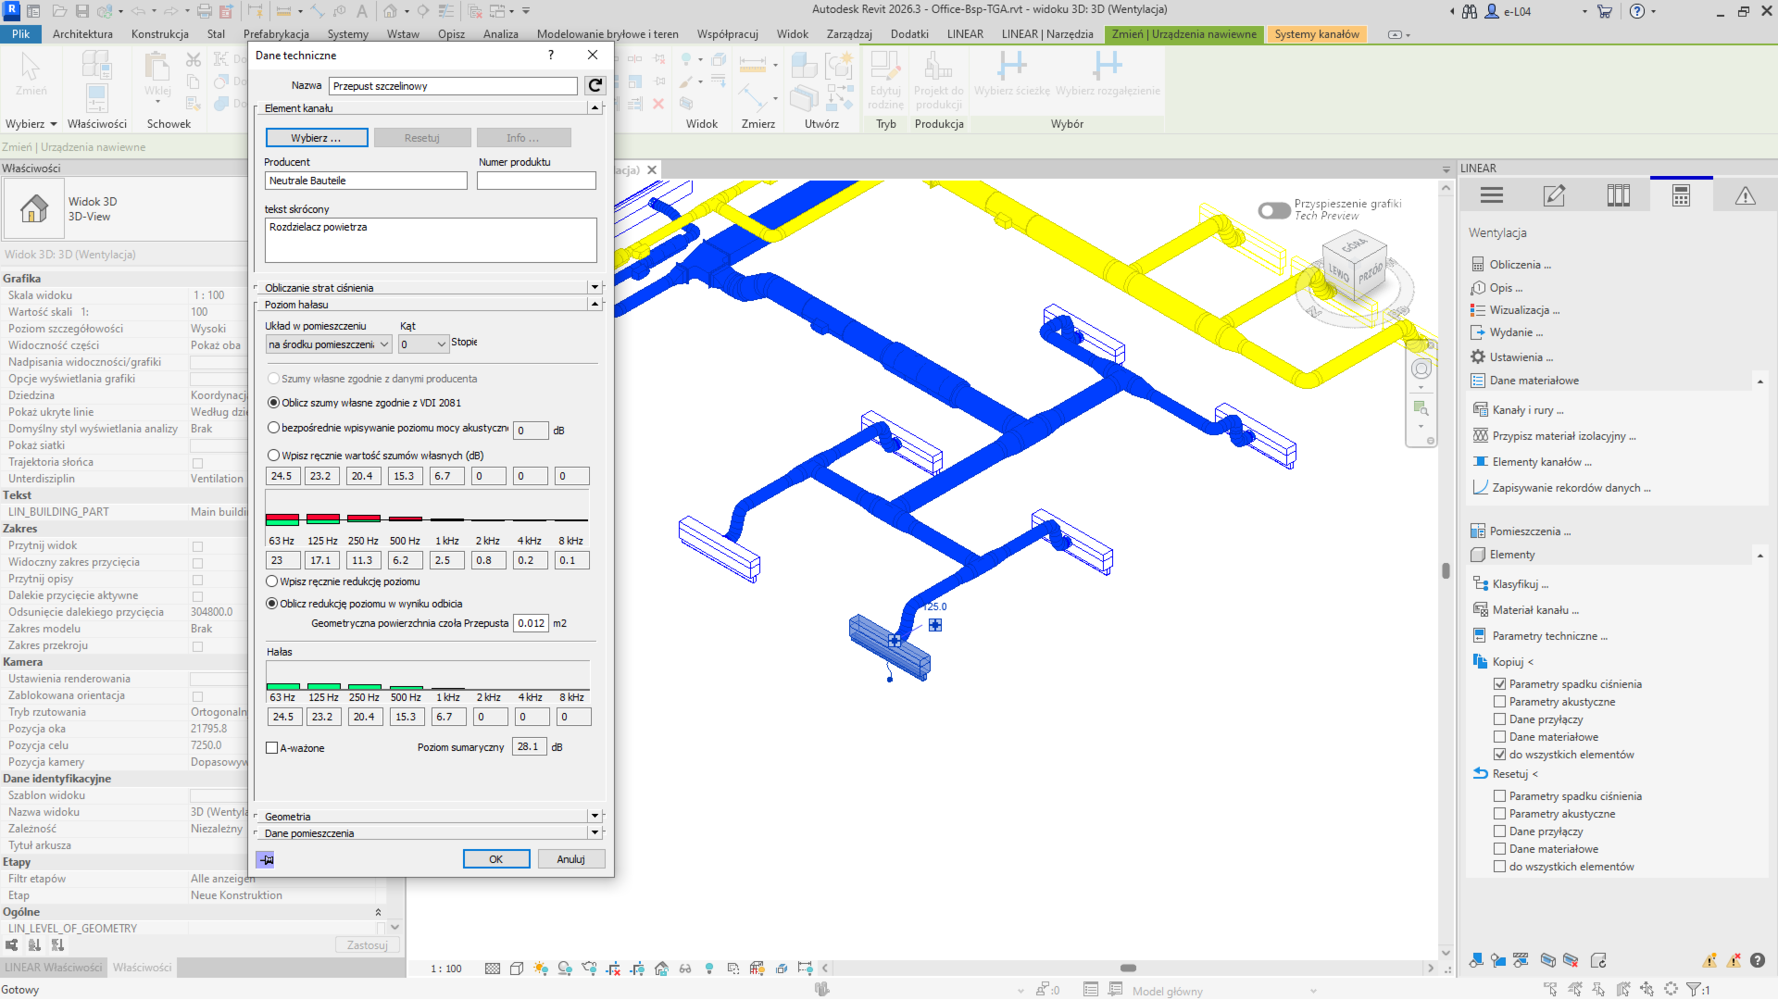Click the warning triangle icon in LINEAR panel

coord(1744,196)
